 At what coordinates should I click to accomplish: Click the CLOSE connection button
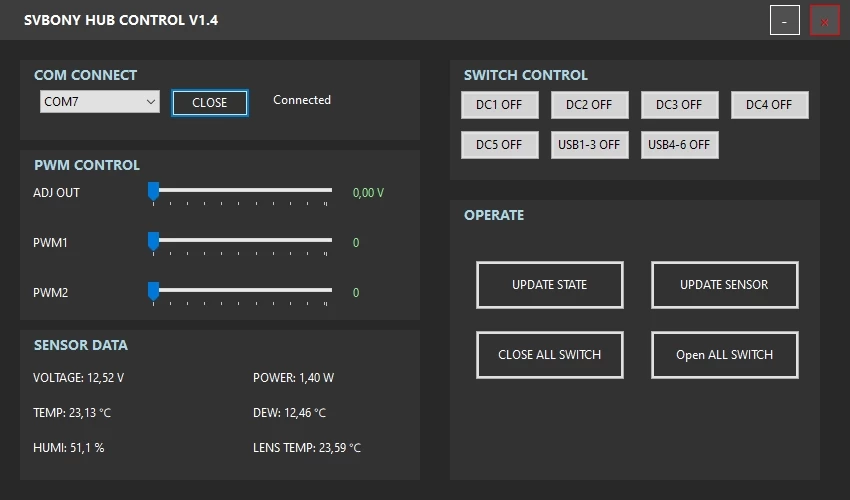pyautogui.click(x=210, y=103)
